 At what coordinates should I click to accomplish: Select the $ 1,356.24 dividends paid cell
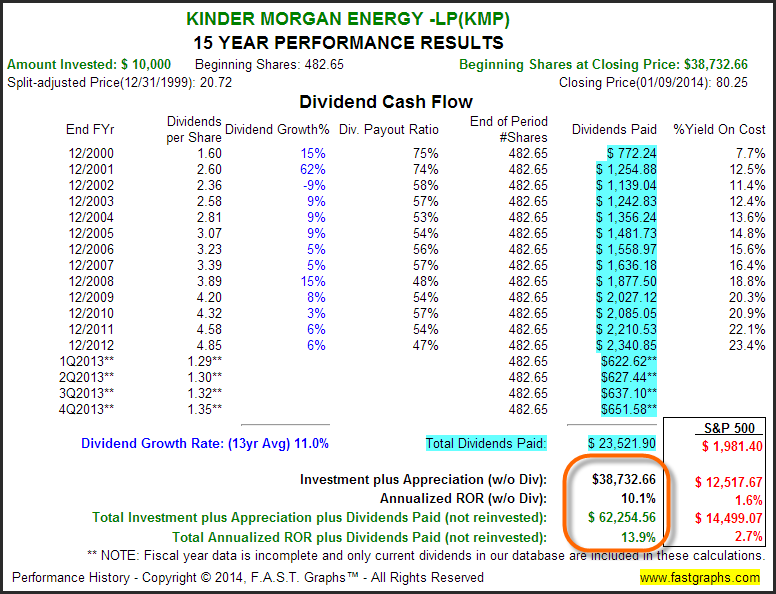pyautogui.click(x=626, y=217)
